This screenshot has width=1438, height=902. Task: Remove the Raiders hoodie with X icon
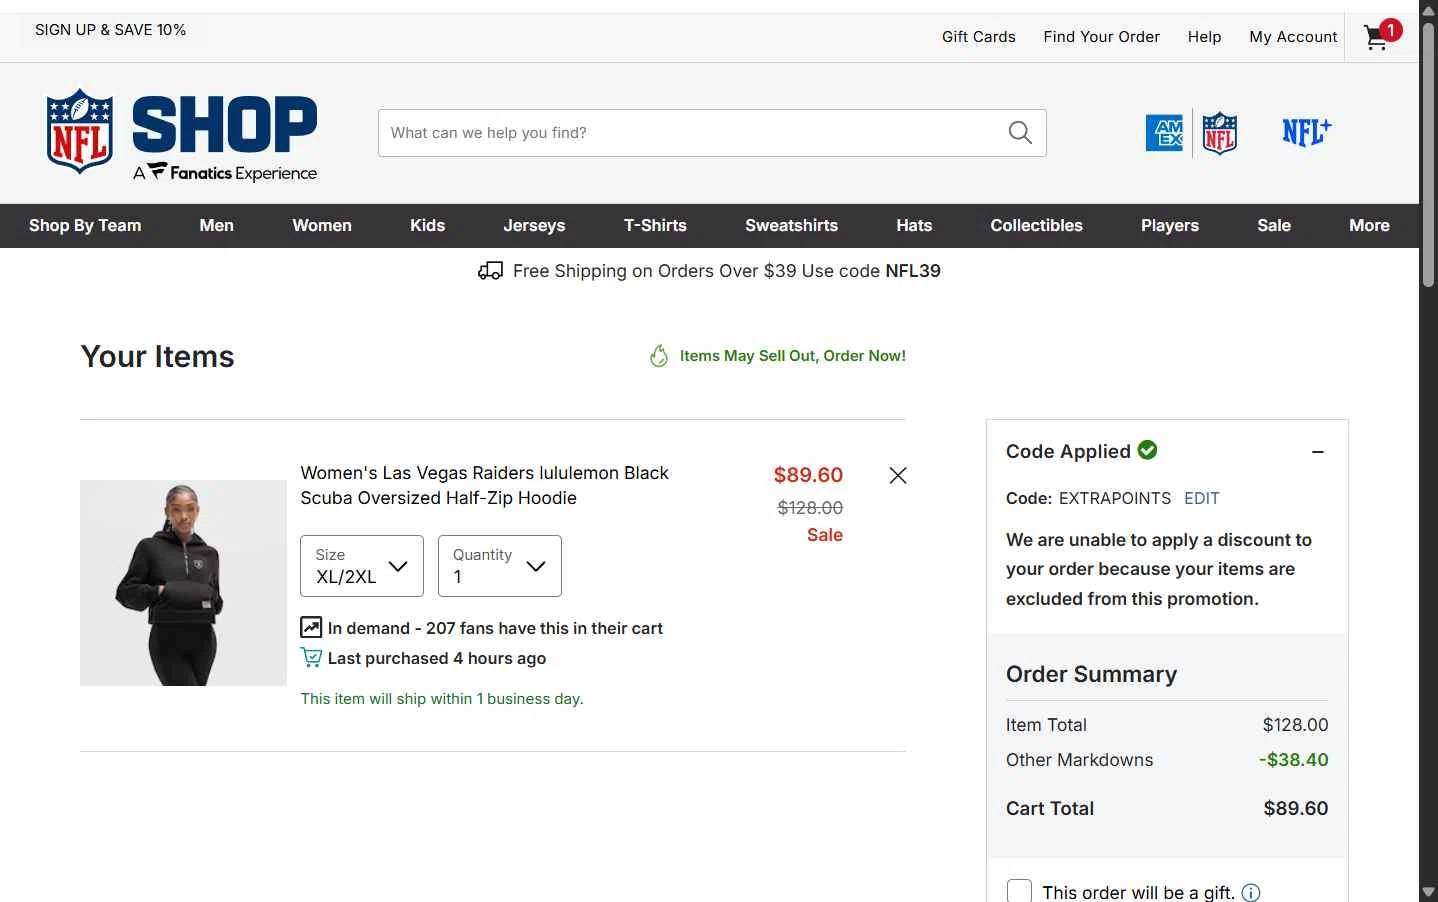tap(898, 476)
